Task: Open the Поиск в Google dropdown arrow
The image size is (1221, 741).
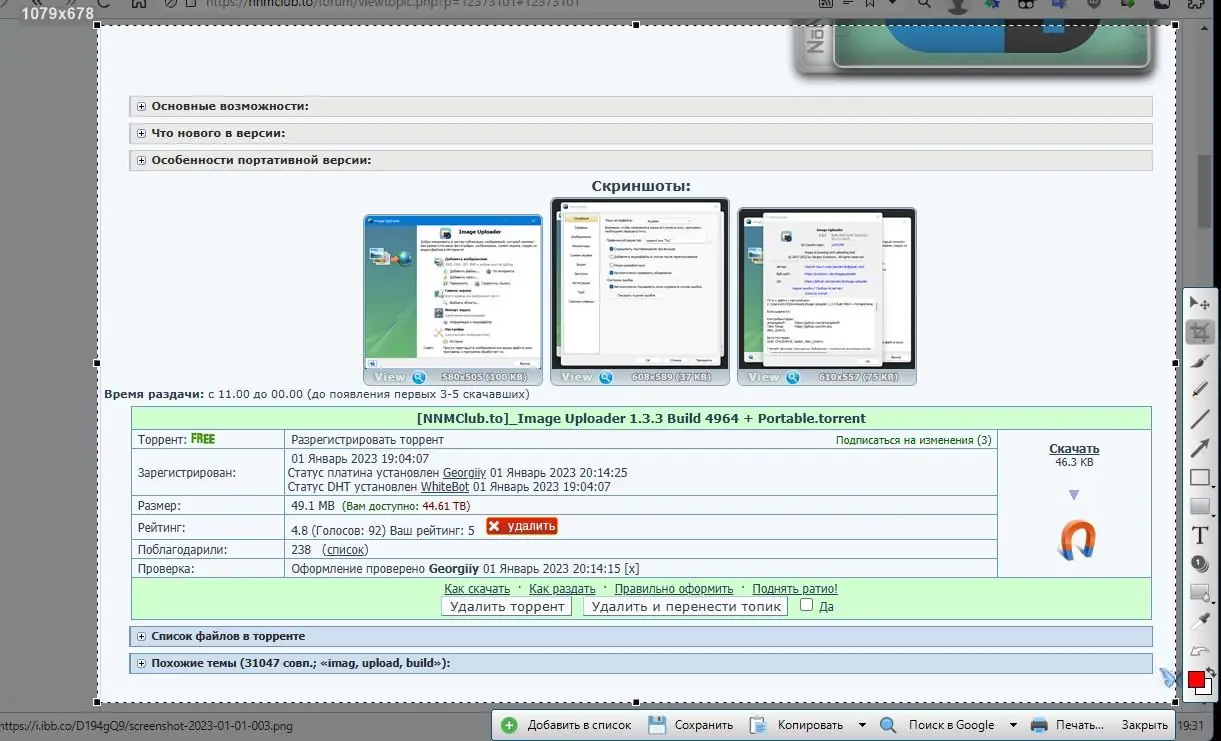Action: pos(1013,725)
